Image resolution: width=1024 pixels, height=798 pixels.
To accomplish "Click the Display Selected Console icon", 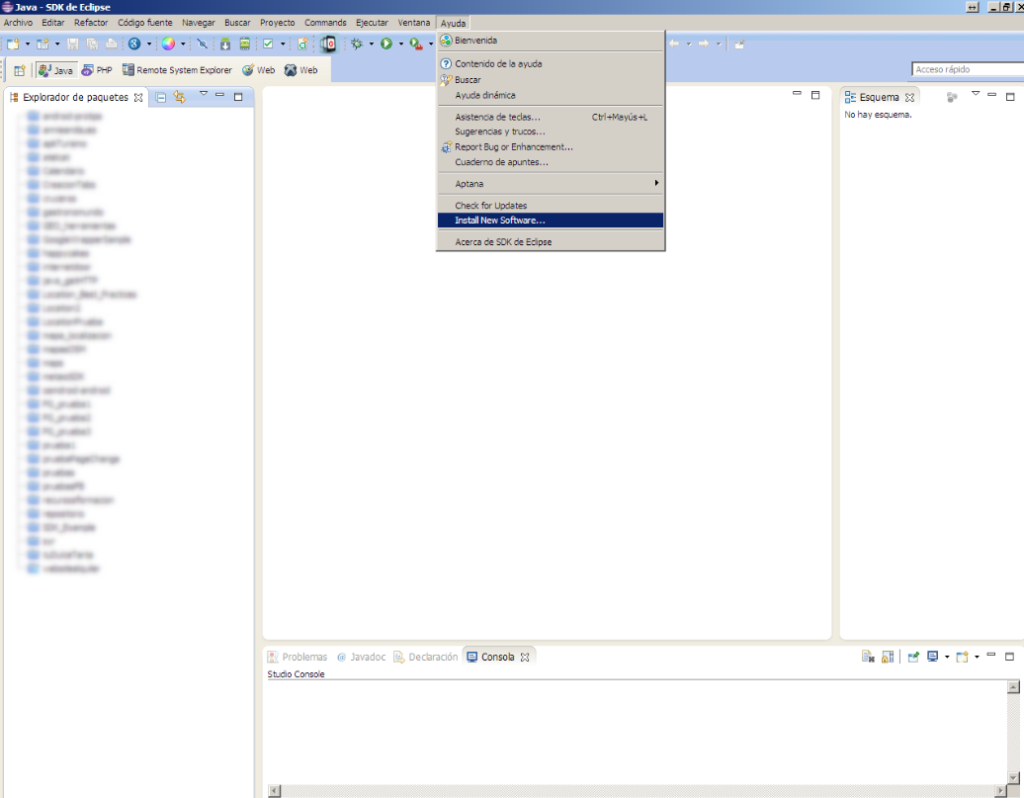I will tap(933, 657).
